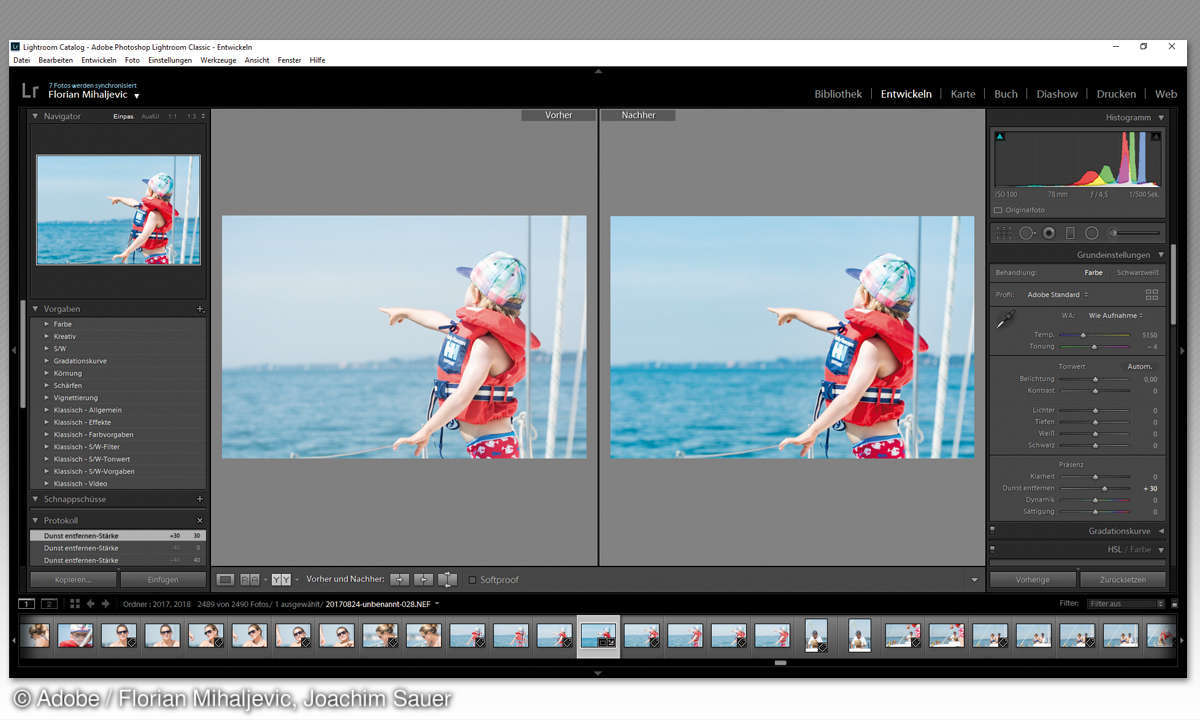The image size is (1200, 720).
Task: Collapse the Navigator panel
Action: coord(35,116)
